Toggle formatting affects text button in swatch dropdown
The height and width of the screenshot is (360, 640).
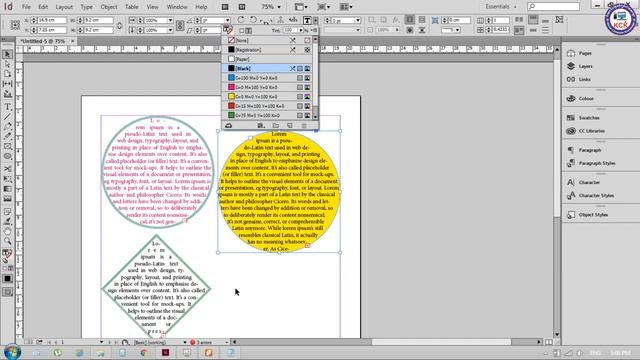[249, 31]
